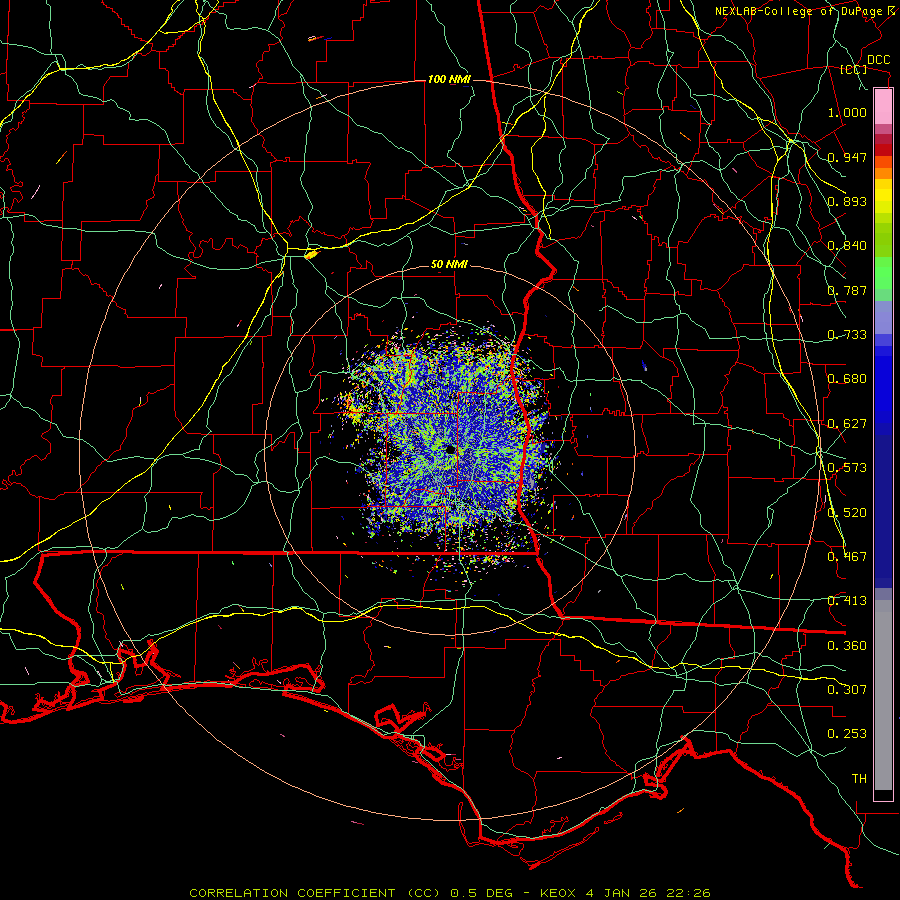The width and height of the screenshot is (900, 900).
Task: Click the 0.947 legend value
Action: click(x=847, y=157)
